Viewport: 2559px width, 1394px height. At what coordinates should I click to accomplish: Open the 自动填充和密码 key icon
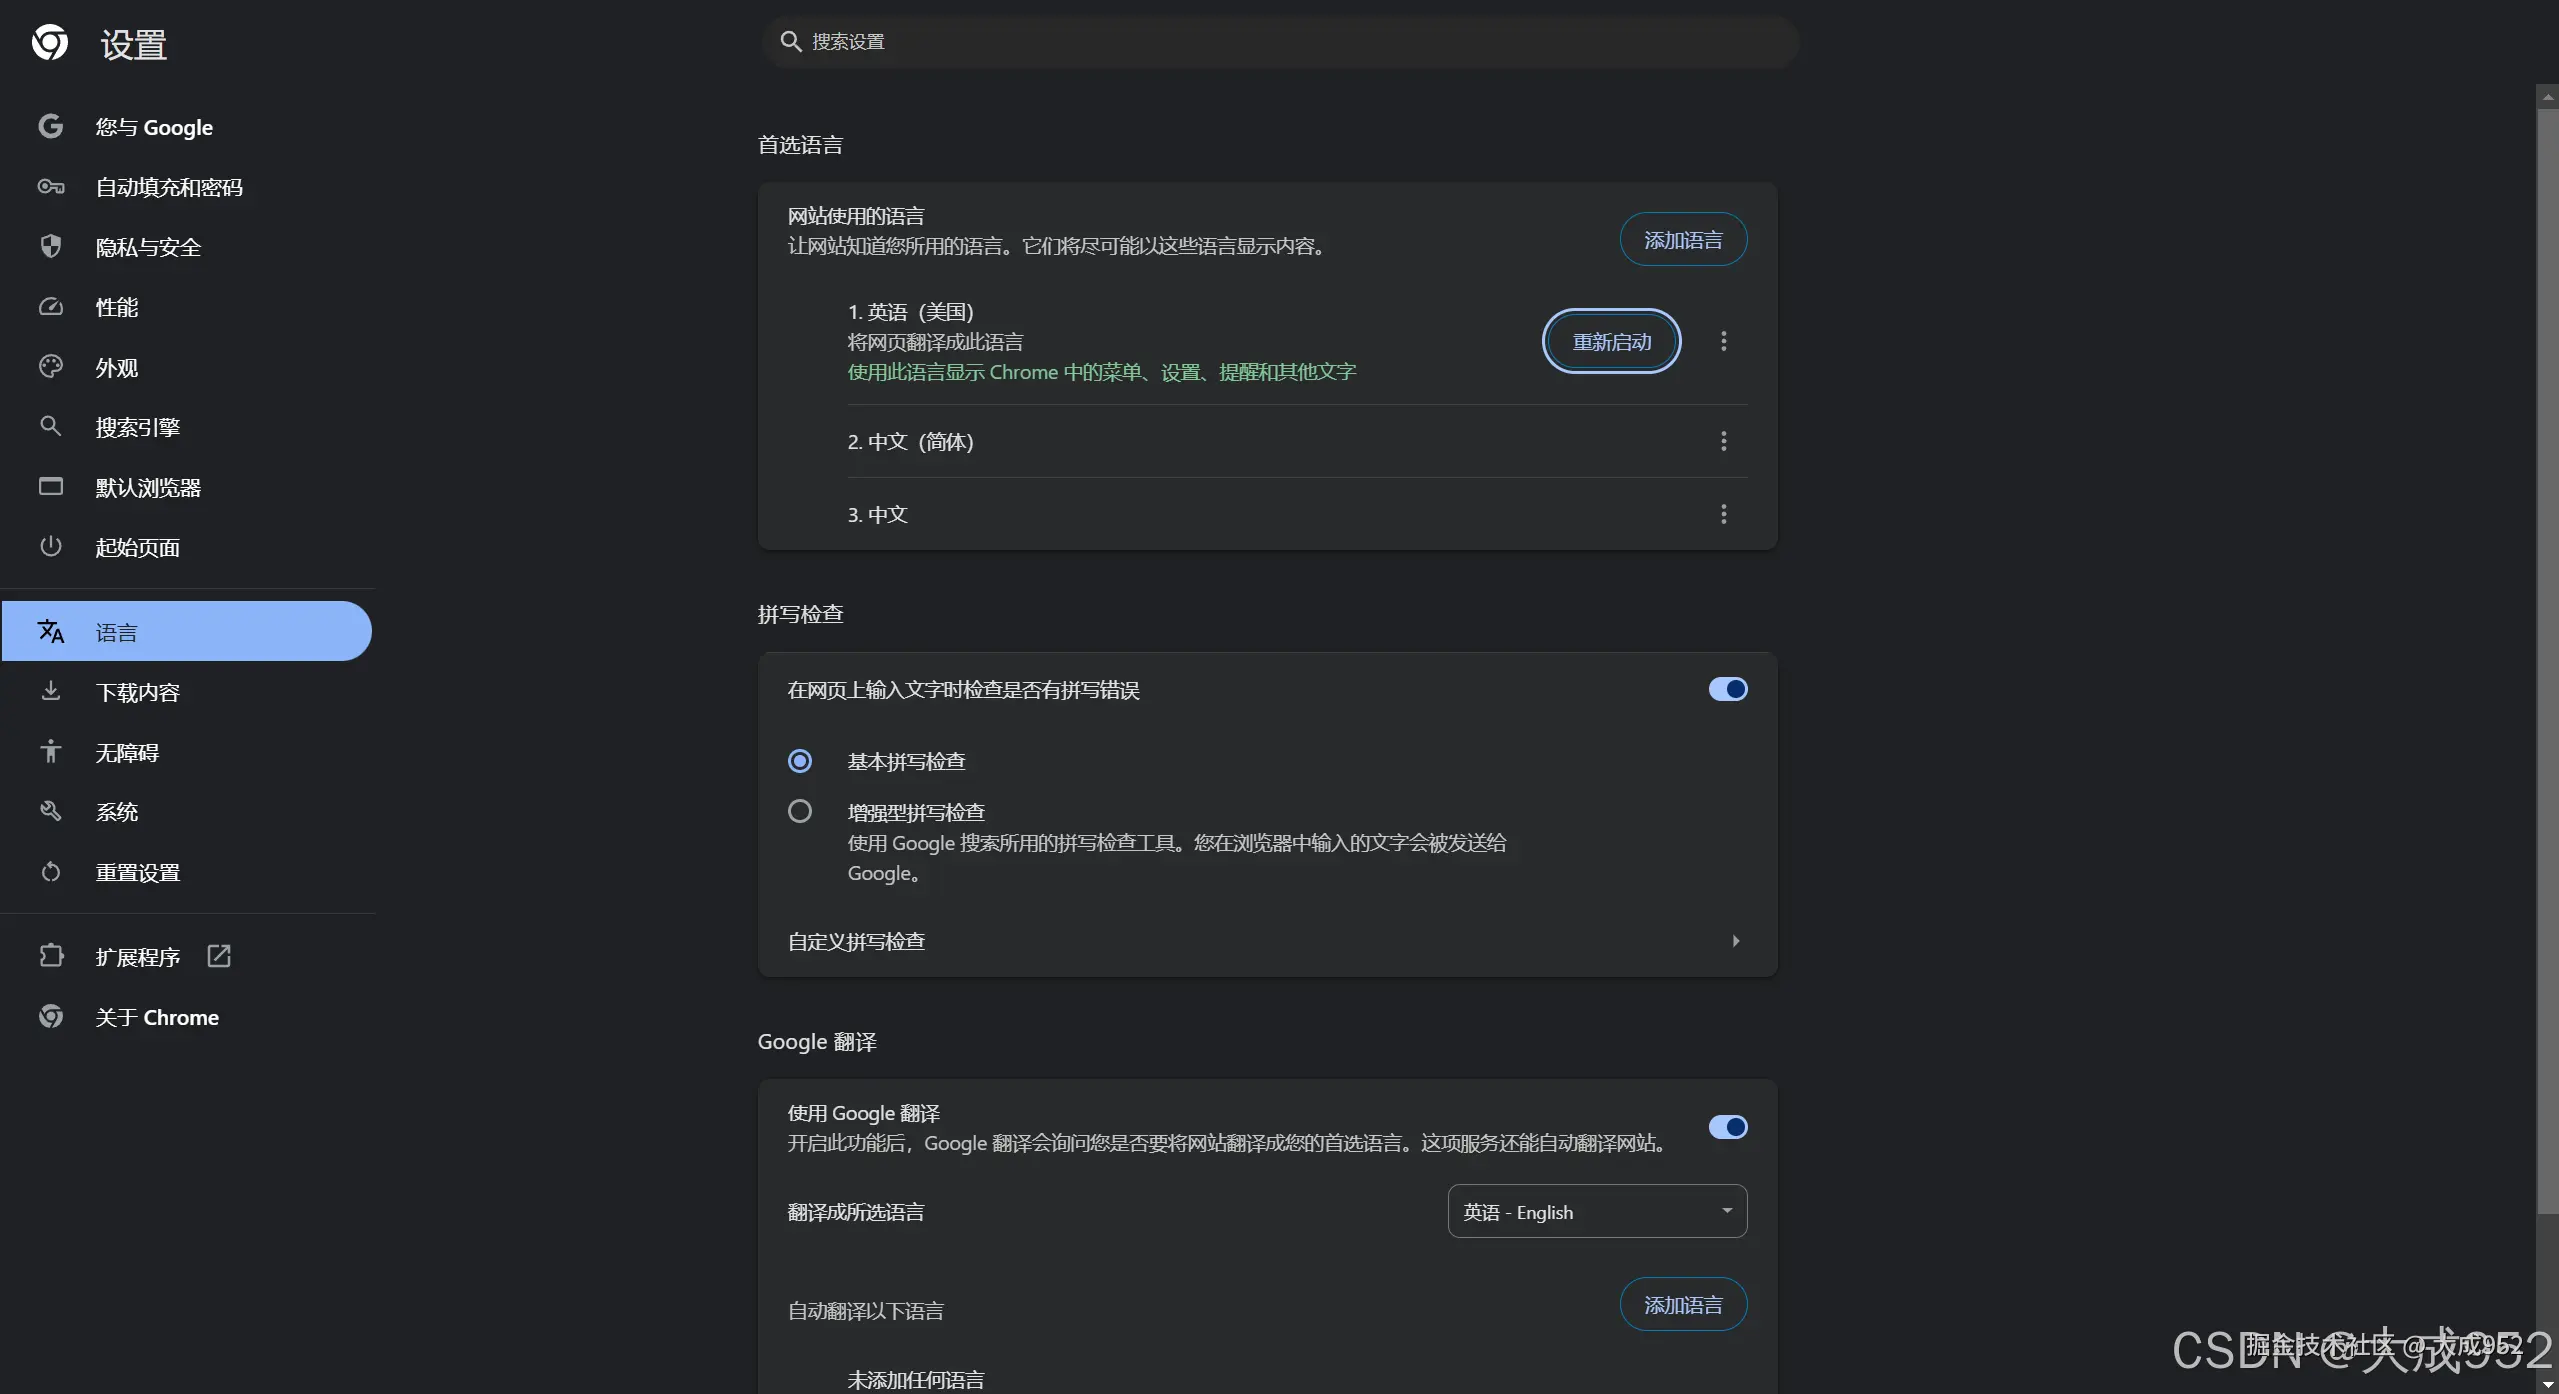tap(50, 187)
